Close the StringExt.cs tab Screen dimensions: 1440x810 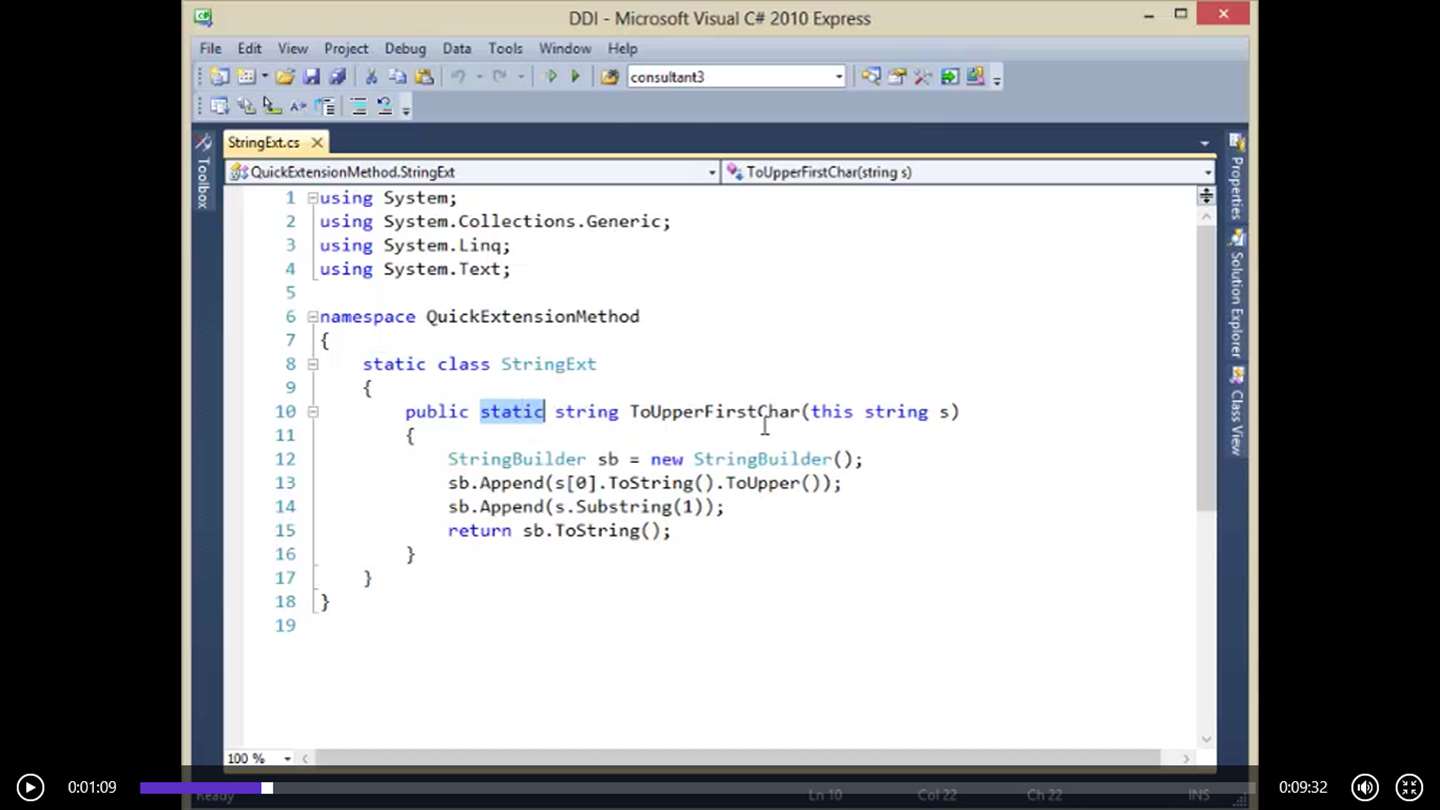click(316, 143)
